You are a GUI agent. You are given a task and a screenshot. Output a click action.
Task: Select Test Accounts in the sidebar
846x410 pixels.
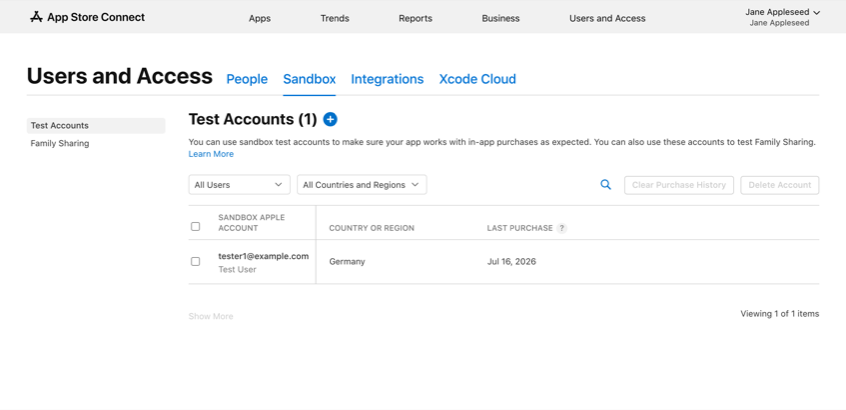coord(96,125)
